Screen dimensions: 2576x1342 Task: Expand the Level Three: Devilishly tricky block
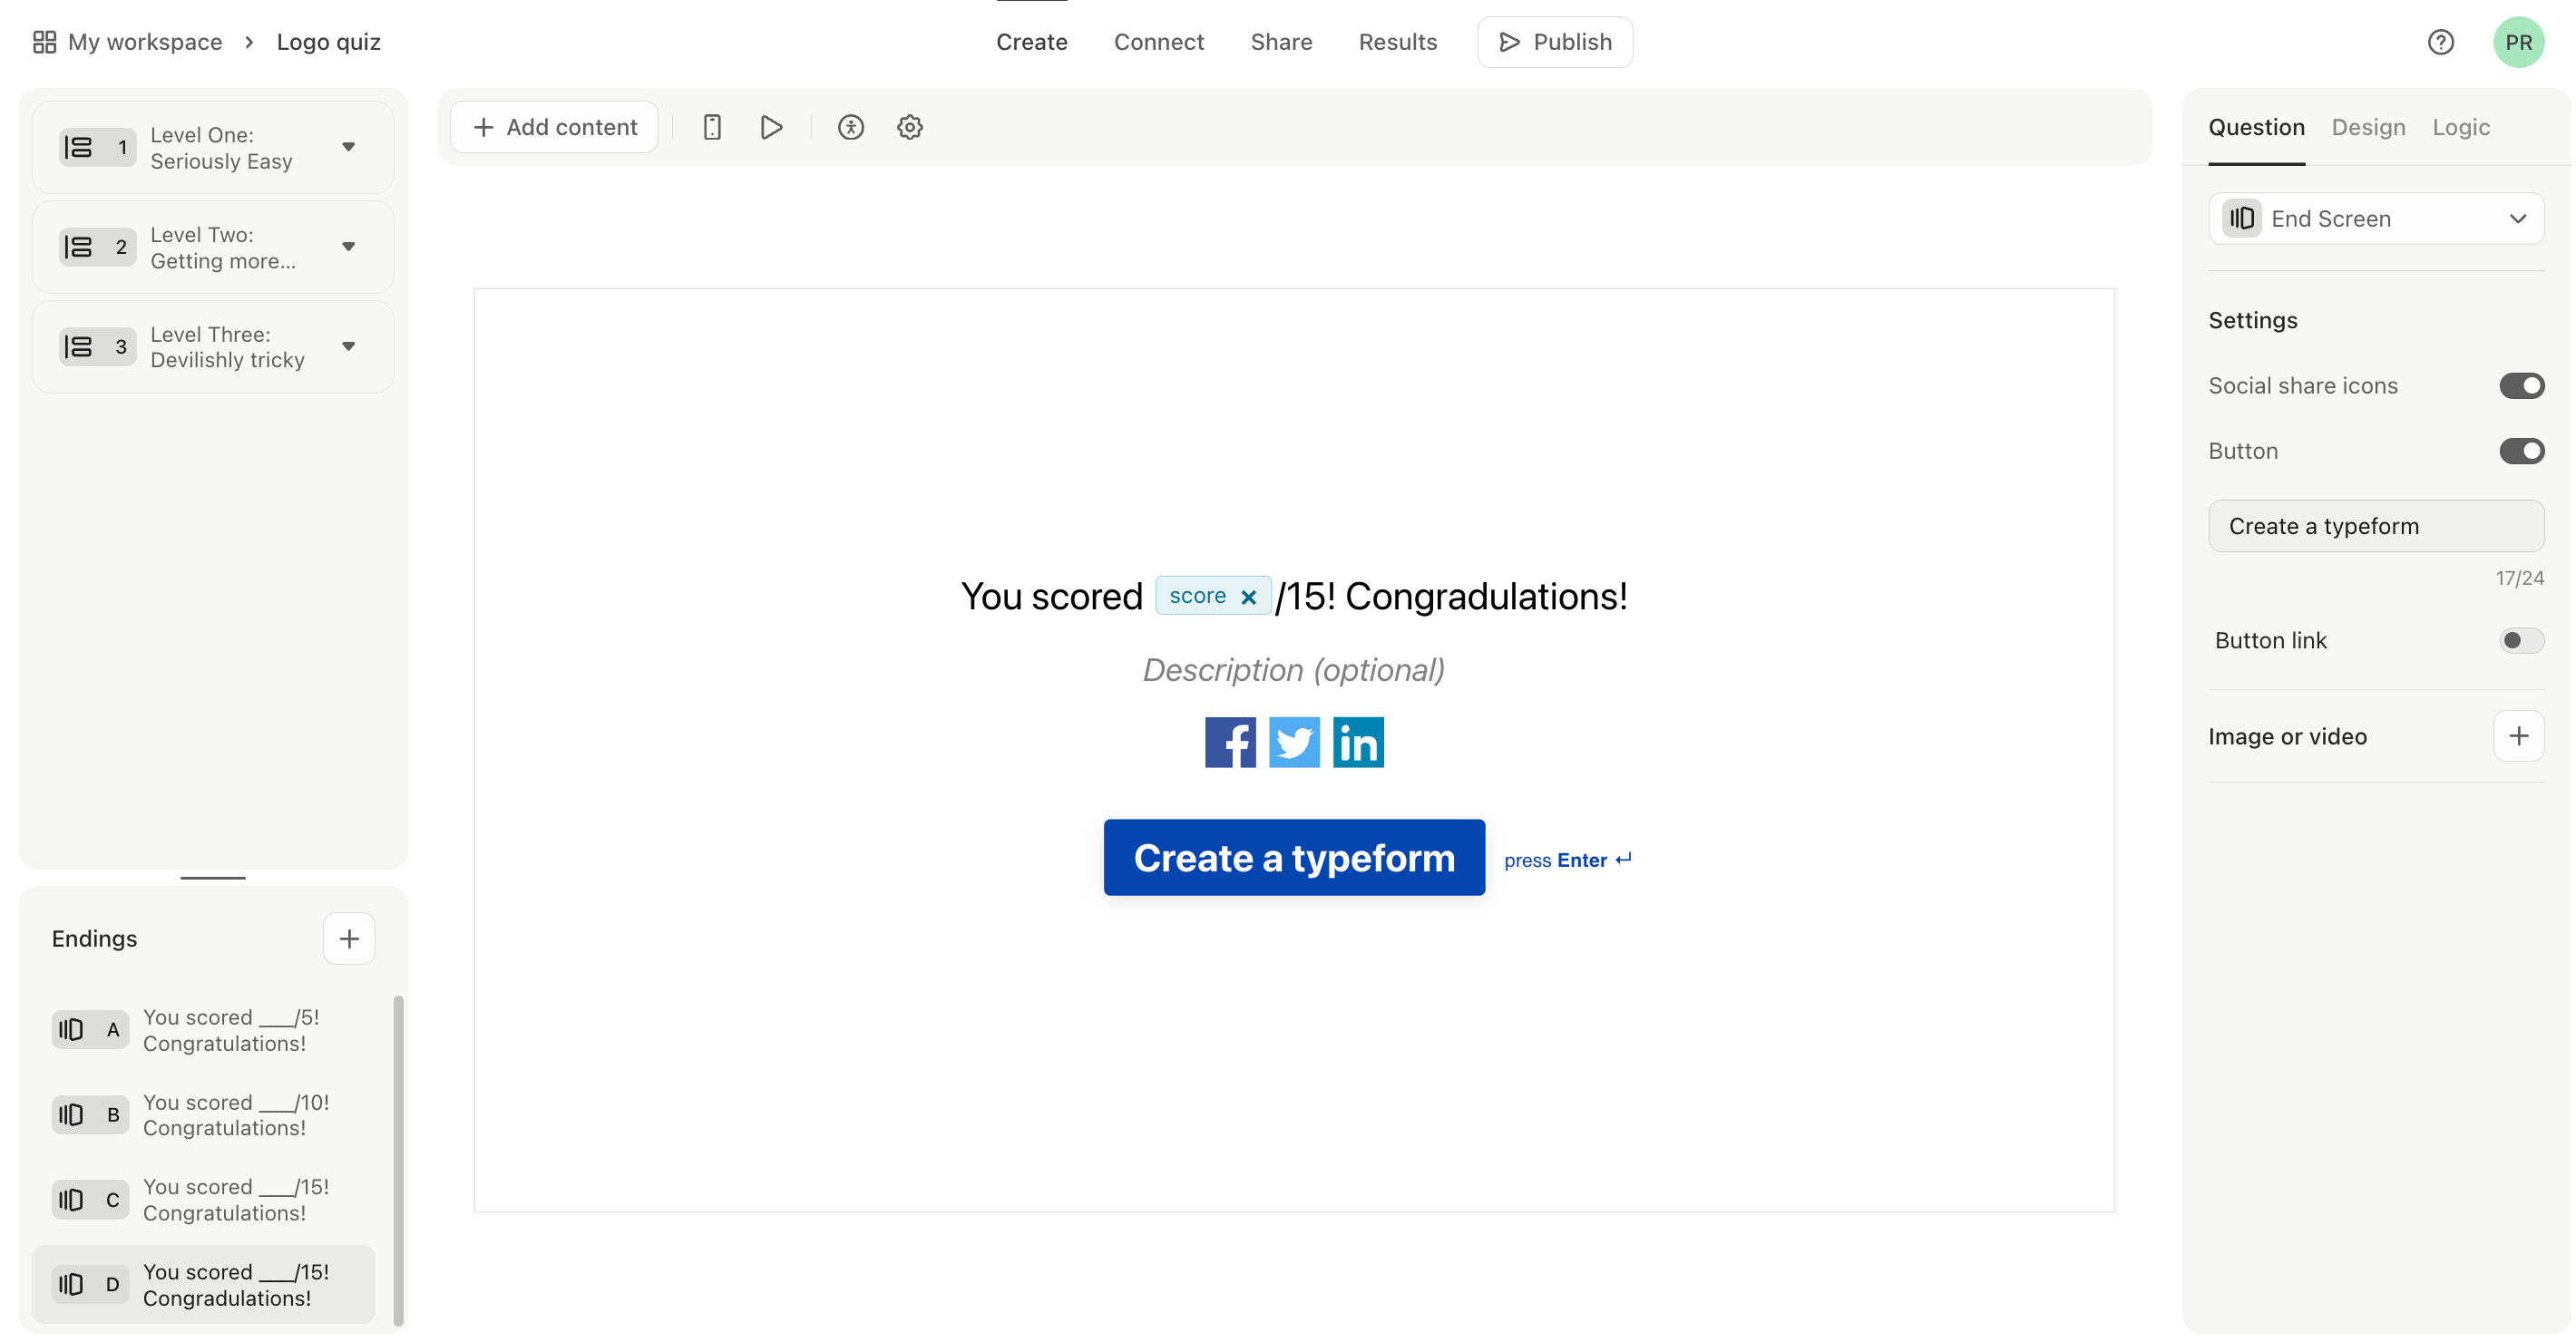coord(348,346)
